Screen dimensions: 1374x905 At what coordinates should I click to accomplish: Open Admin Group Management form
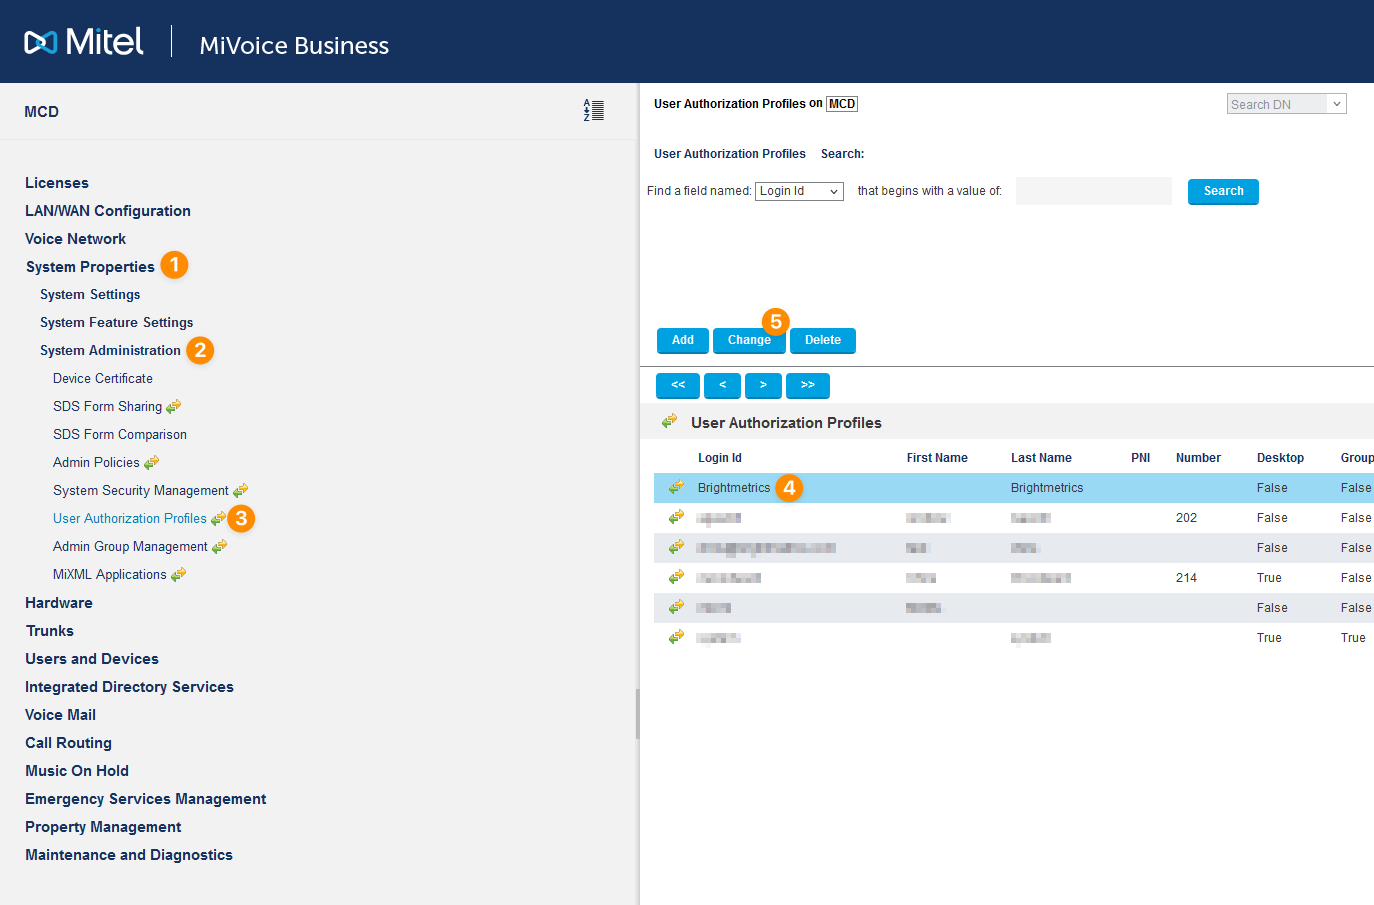coord(130,547)
